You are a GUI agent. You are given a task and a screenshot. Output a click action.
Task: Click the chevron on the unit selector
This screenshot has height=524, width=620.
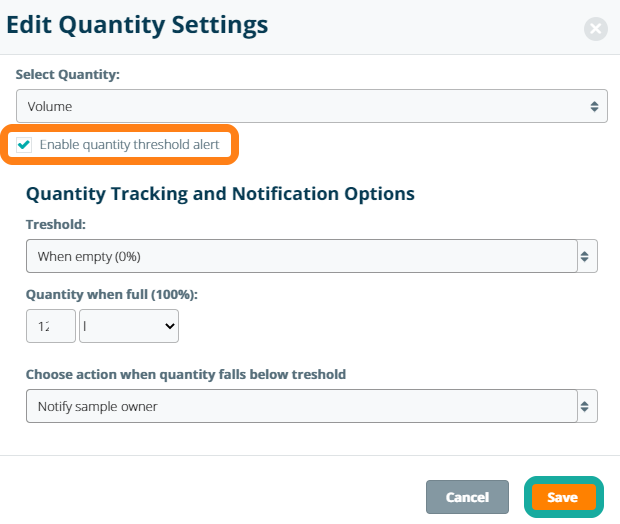coord(167,325)
